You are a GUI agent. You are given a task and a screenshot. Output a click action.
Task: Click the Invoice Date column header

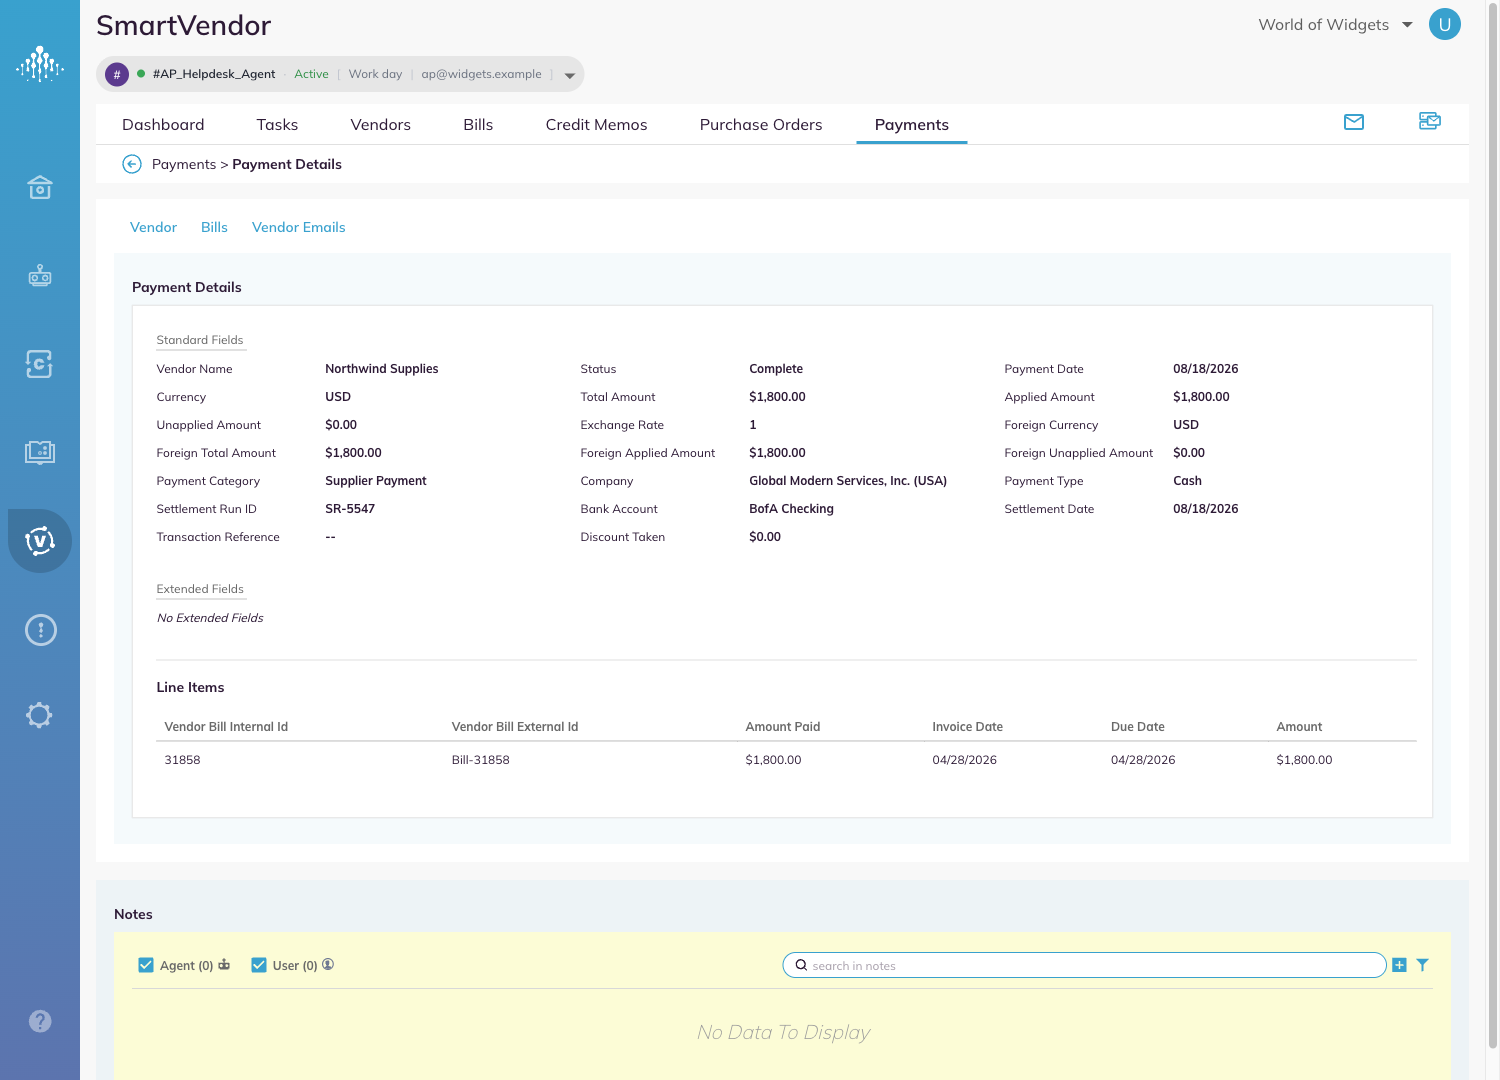[x=967, y=727]
